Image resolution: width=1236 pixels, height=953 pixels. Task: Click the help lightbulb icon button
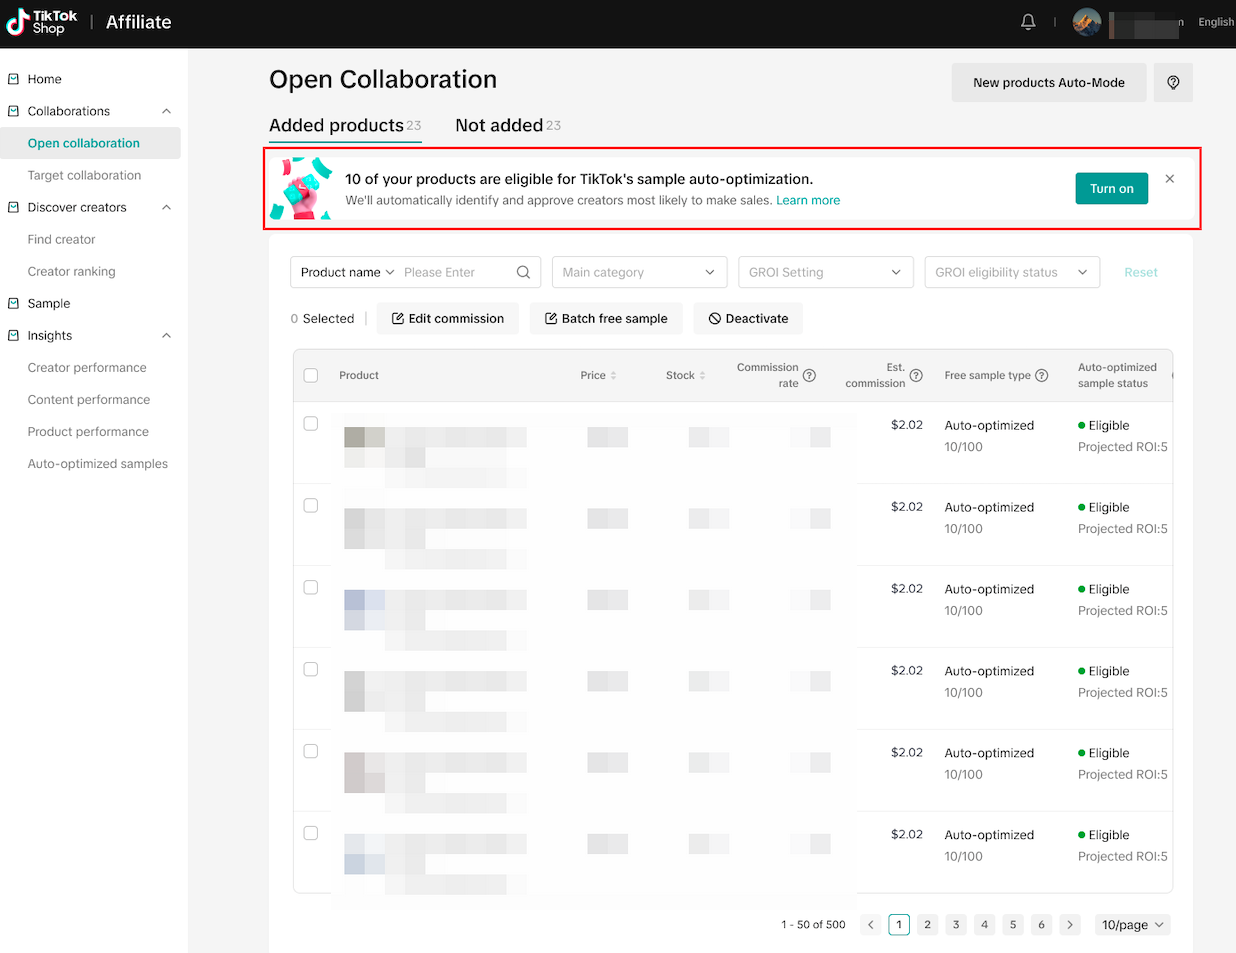click(1173, 83)
